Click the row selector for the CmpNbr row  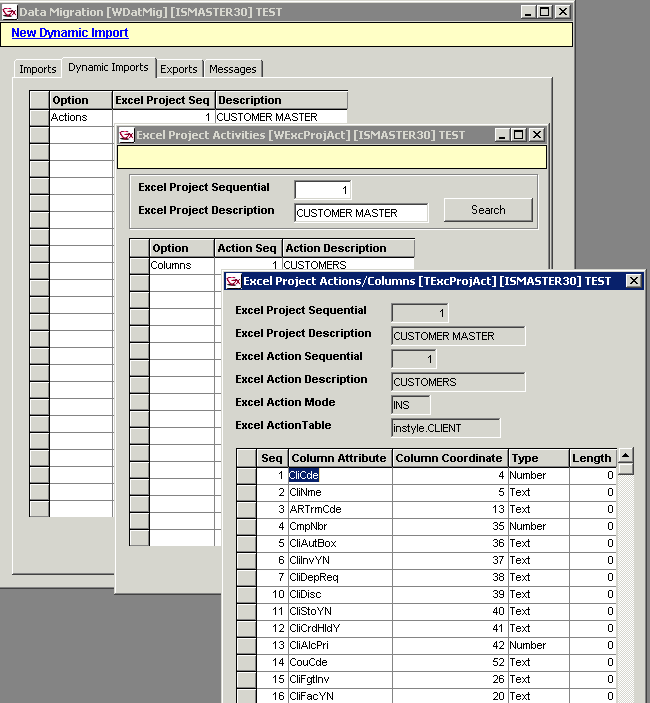247,527
